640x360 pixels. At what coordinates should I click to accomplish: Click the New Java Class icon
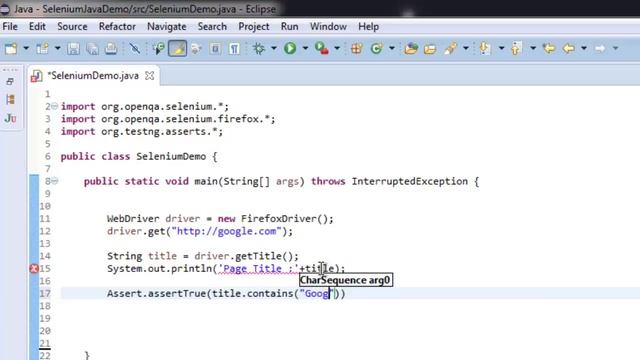[376, 49]
